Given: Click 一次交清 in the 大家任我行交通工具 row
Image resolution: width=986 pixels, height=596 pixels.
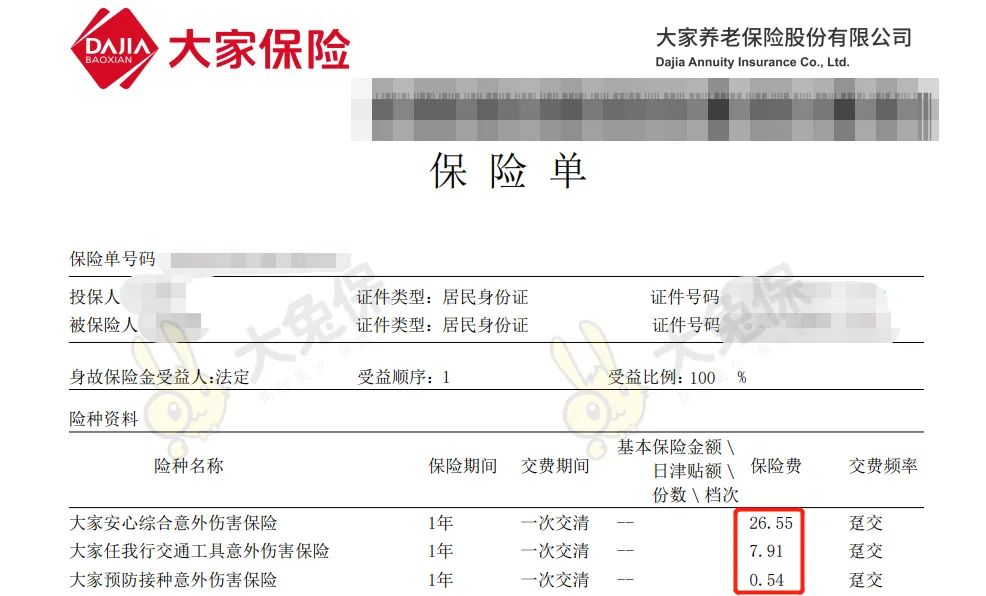Looking at the screenshot, I should coord(555,551).
